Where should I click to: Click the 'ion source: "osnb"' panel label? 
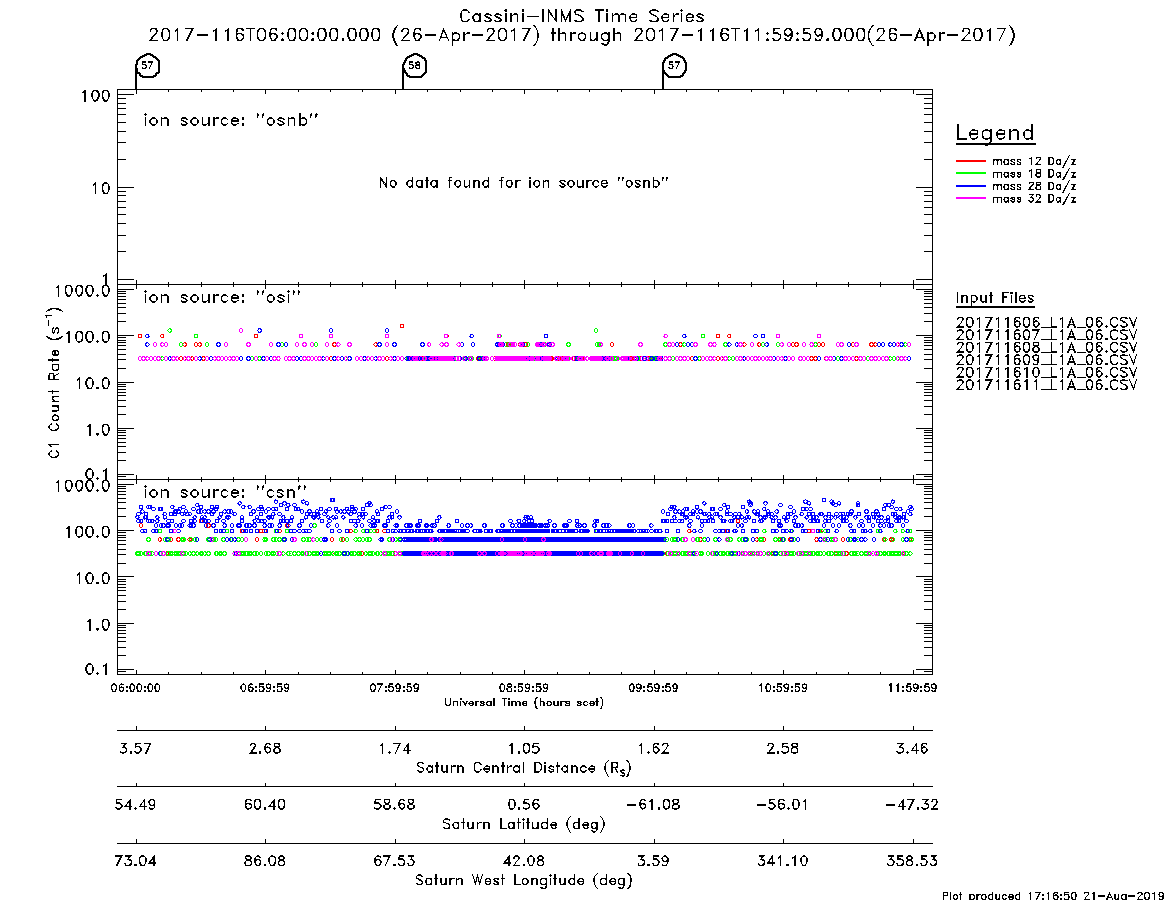(231, 120)
